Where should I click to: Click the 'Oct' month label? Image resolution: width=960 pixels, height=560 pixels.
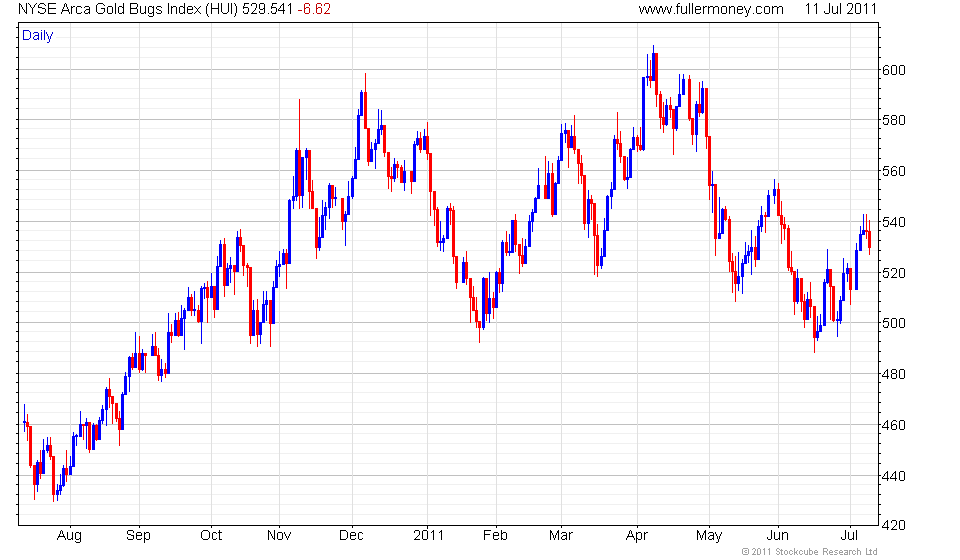coord(211,536)
